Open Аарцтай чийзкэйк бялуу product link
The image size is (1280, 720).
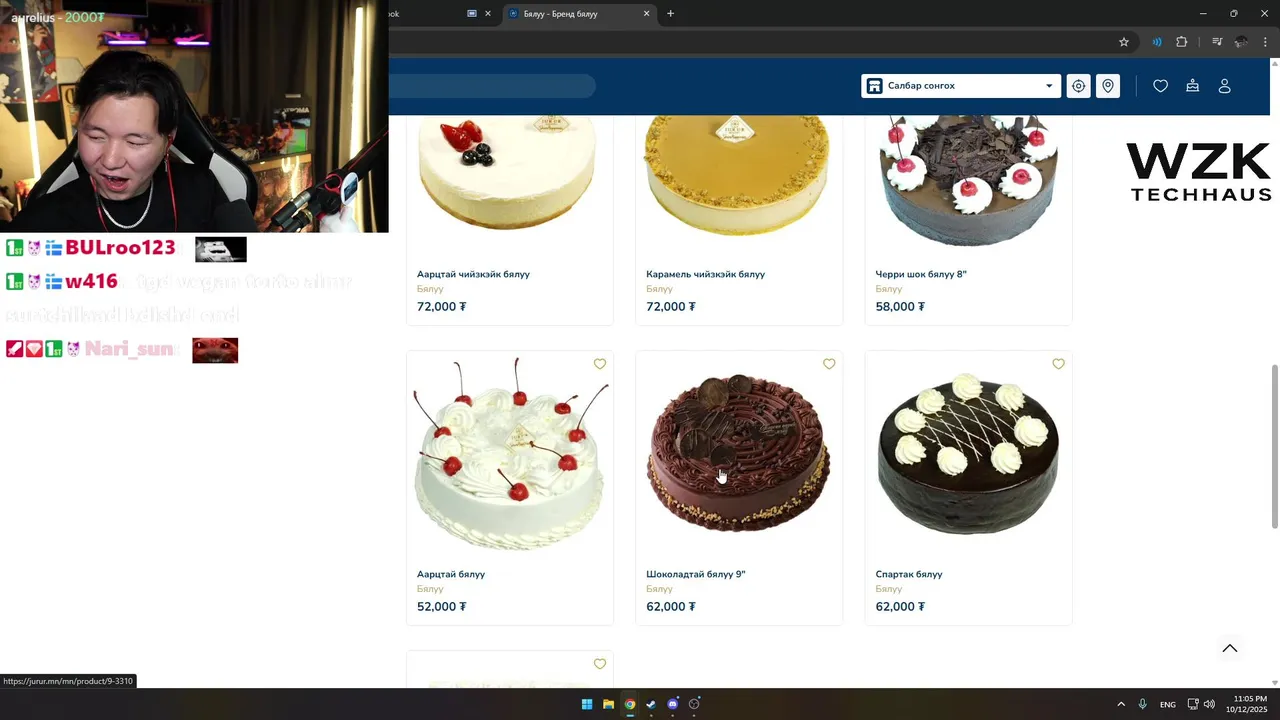coord(473,274)
